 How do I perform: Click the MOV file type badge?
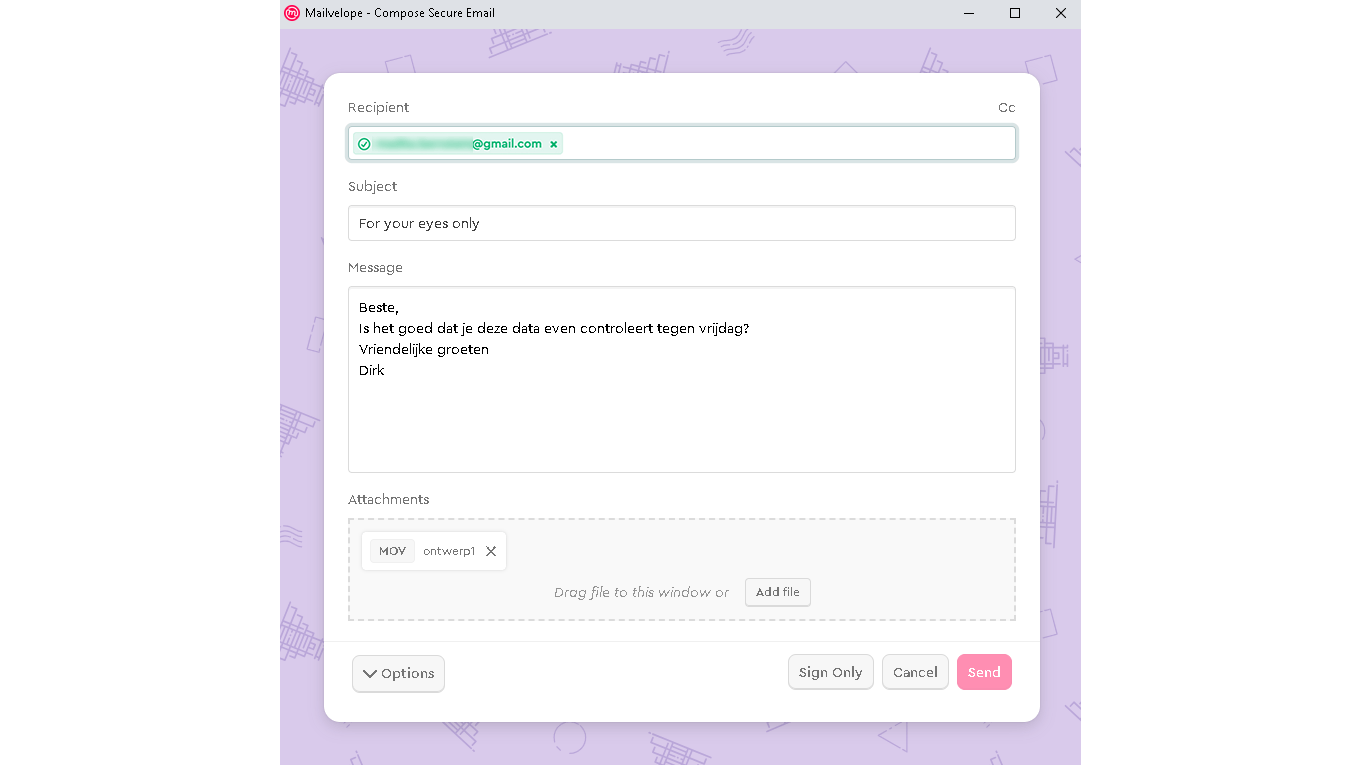[x=392, y=551]
